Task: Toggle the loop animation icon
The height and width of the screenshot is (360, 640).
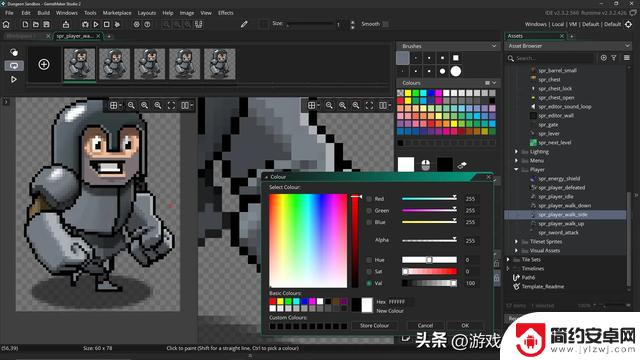Action: coord(14,65)
